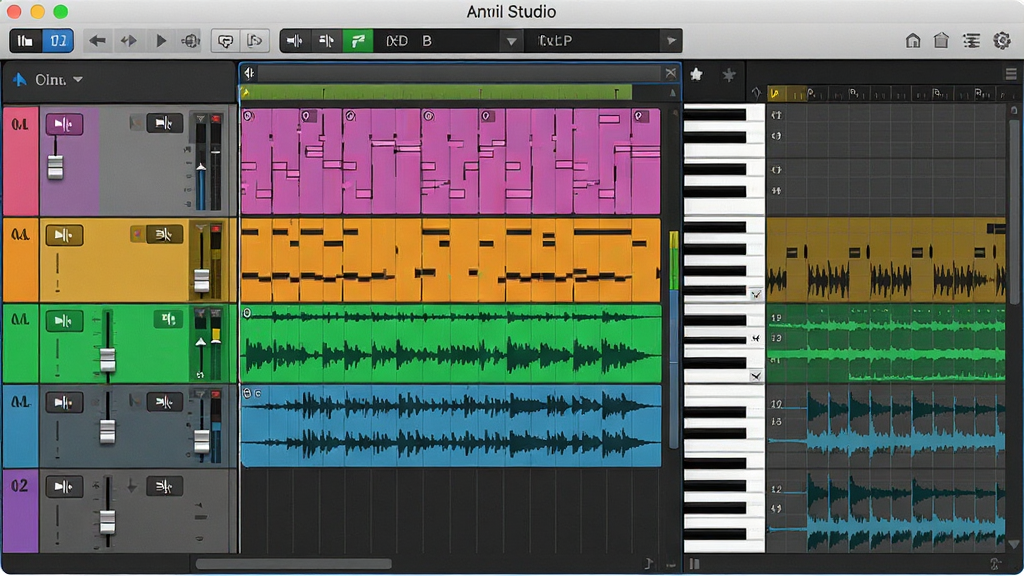Click the volume fader on the 02 track
1024x576 pixels.
pyautogui.click(x=107, y=521)
